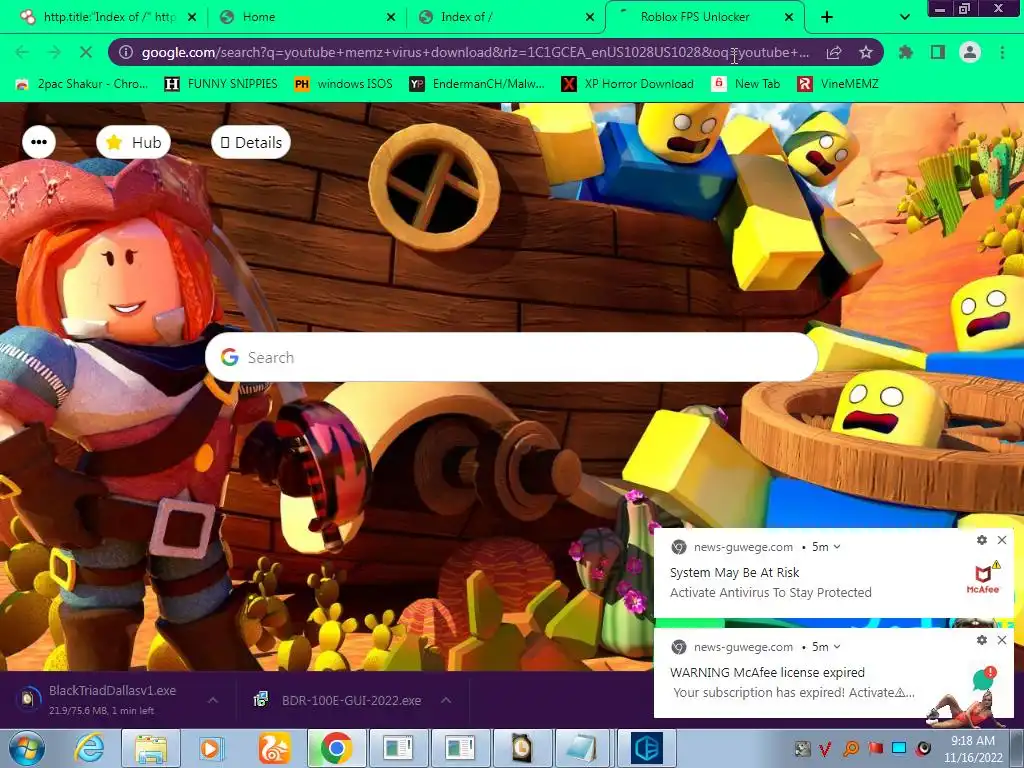Open the Chrome three-dot menu
Viewport: 1024px width, 768px height.
point(1002,52)
